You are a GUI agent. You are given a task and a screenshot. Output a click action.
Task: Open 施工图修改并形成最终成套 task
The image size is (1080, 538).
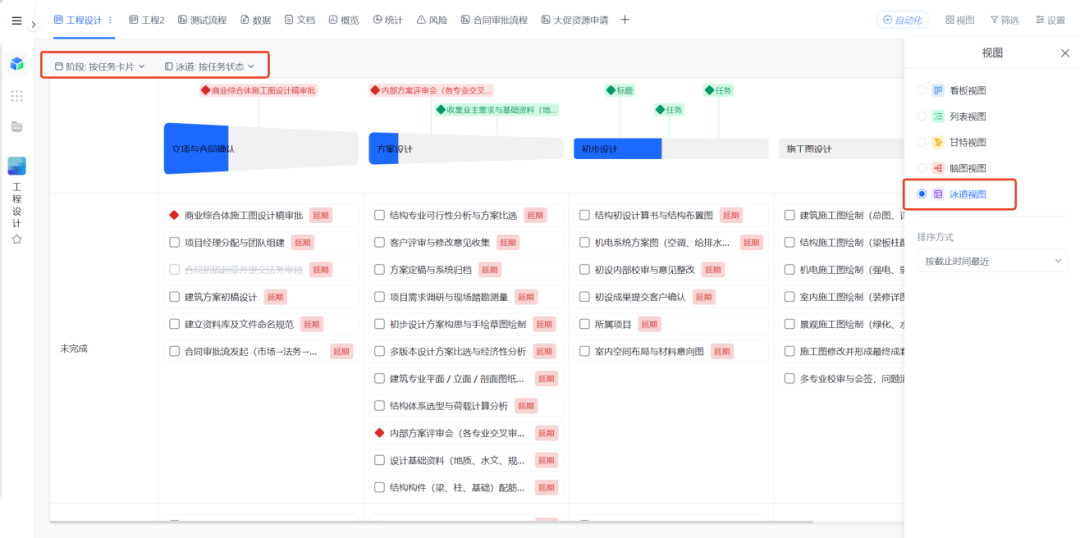click(x=852, y=351)
